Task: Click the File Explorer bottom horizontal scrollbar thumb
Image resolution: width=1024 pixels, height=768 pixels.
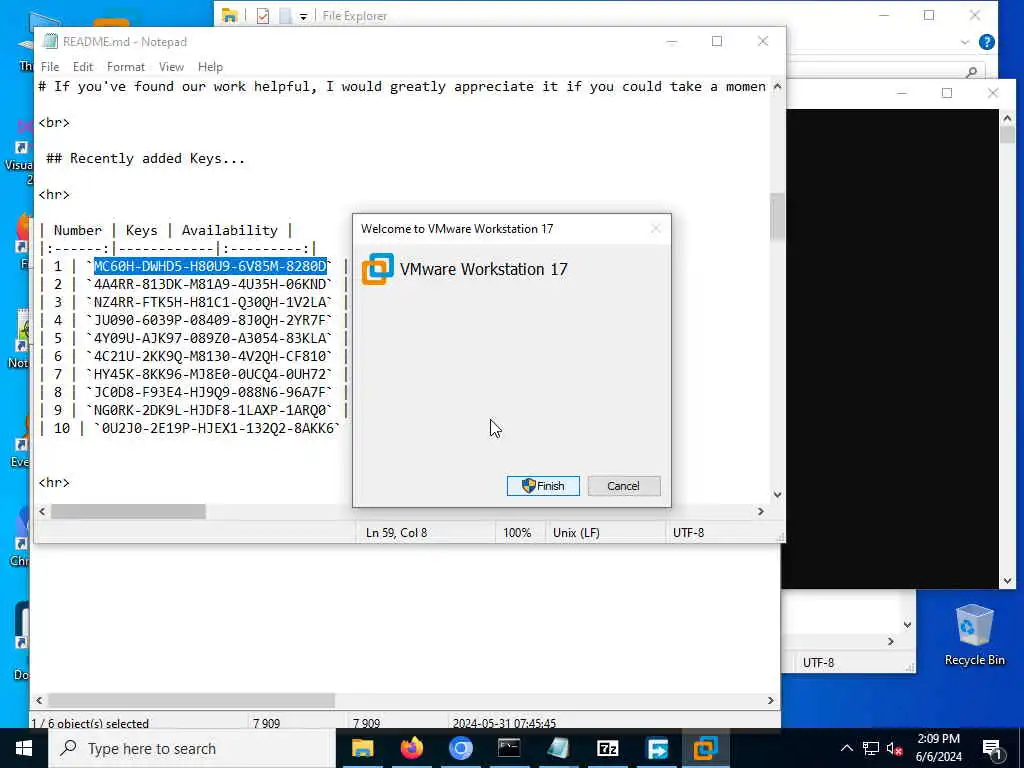Action: (191, 700)
